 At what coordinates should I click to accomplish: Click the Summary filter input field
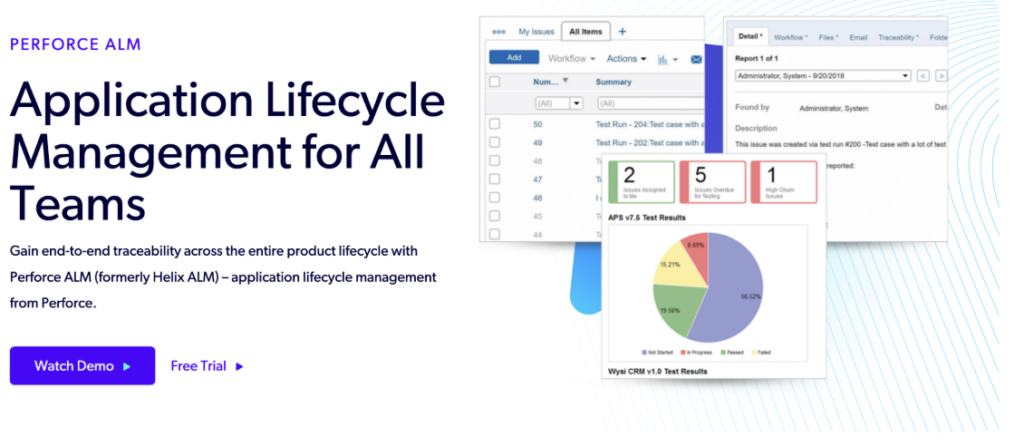click(x=648, y=103)
